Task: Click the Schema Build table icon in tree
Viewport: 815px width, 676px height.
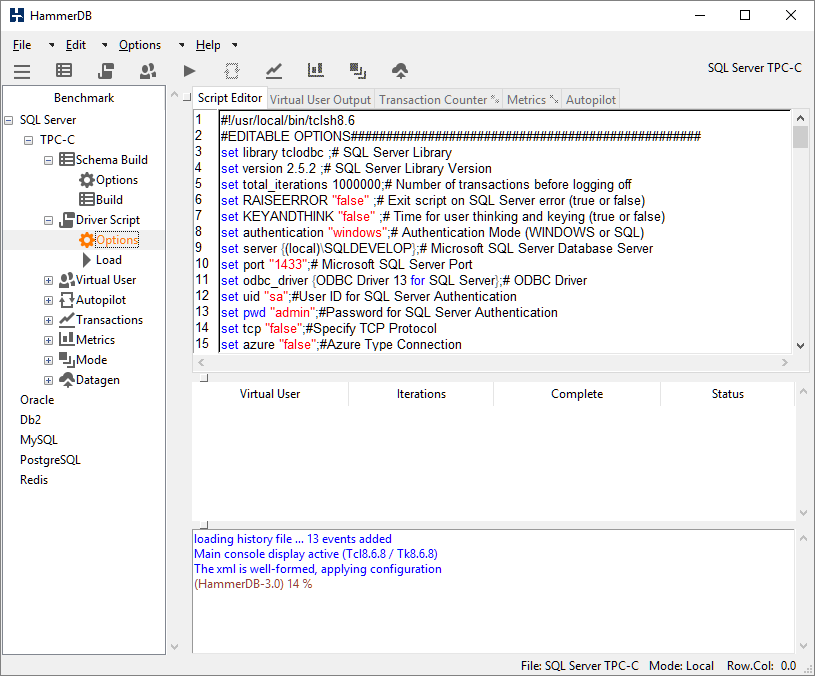Action: click(67, 160)
